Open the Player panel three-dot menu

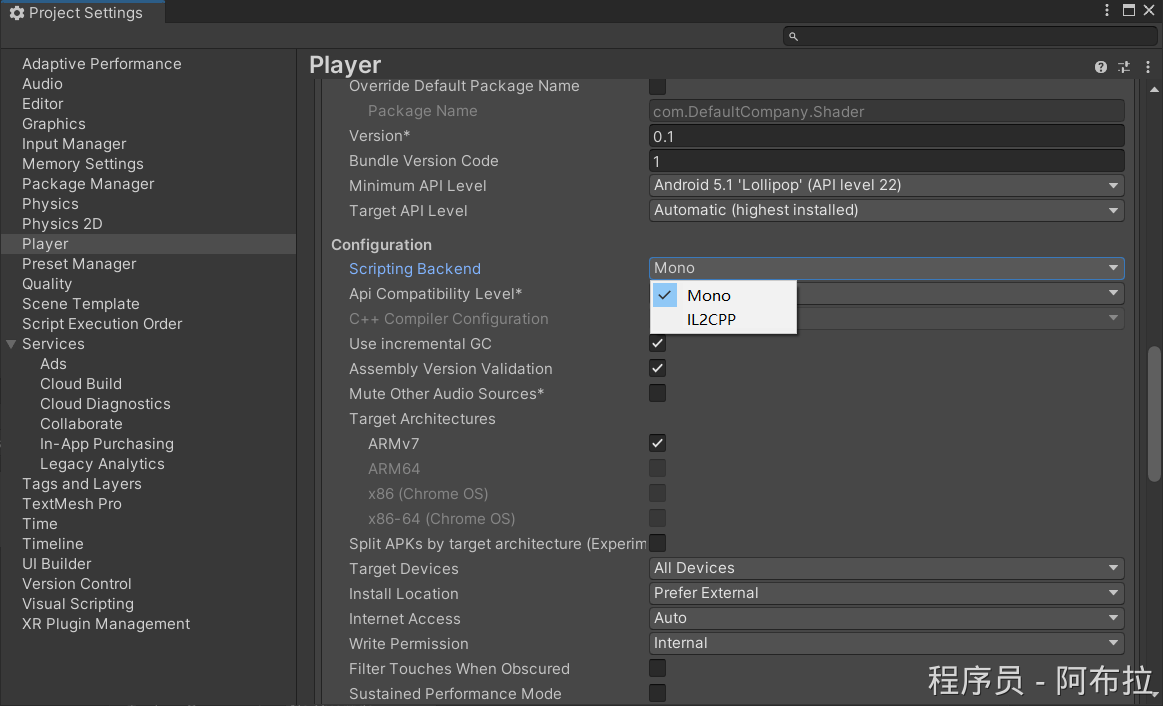pyautogui.click(x=1146, y=67)
